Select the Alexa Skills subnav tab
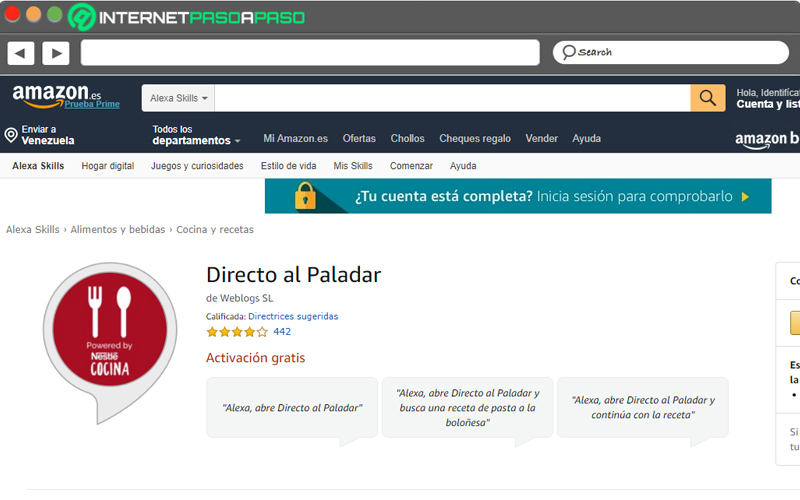 pyautogui.click(x=38, y=166)
